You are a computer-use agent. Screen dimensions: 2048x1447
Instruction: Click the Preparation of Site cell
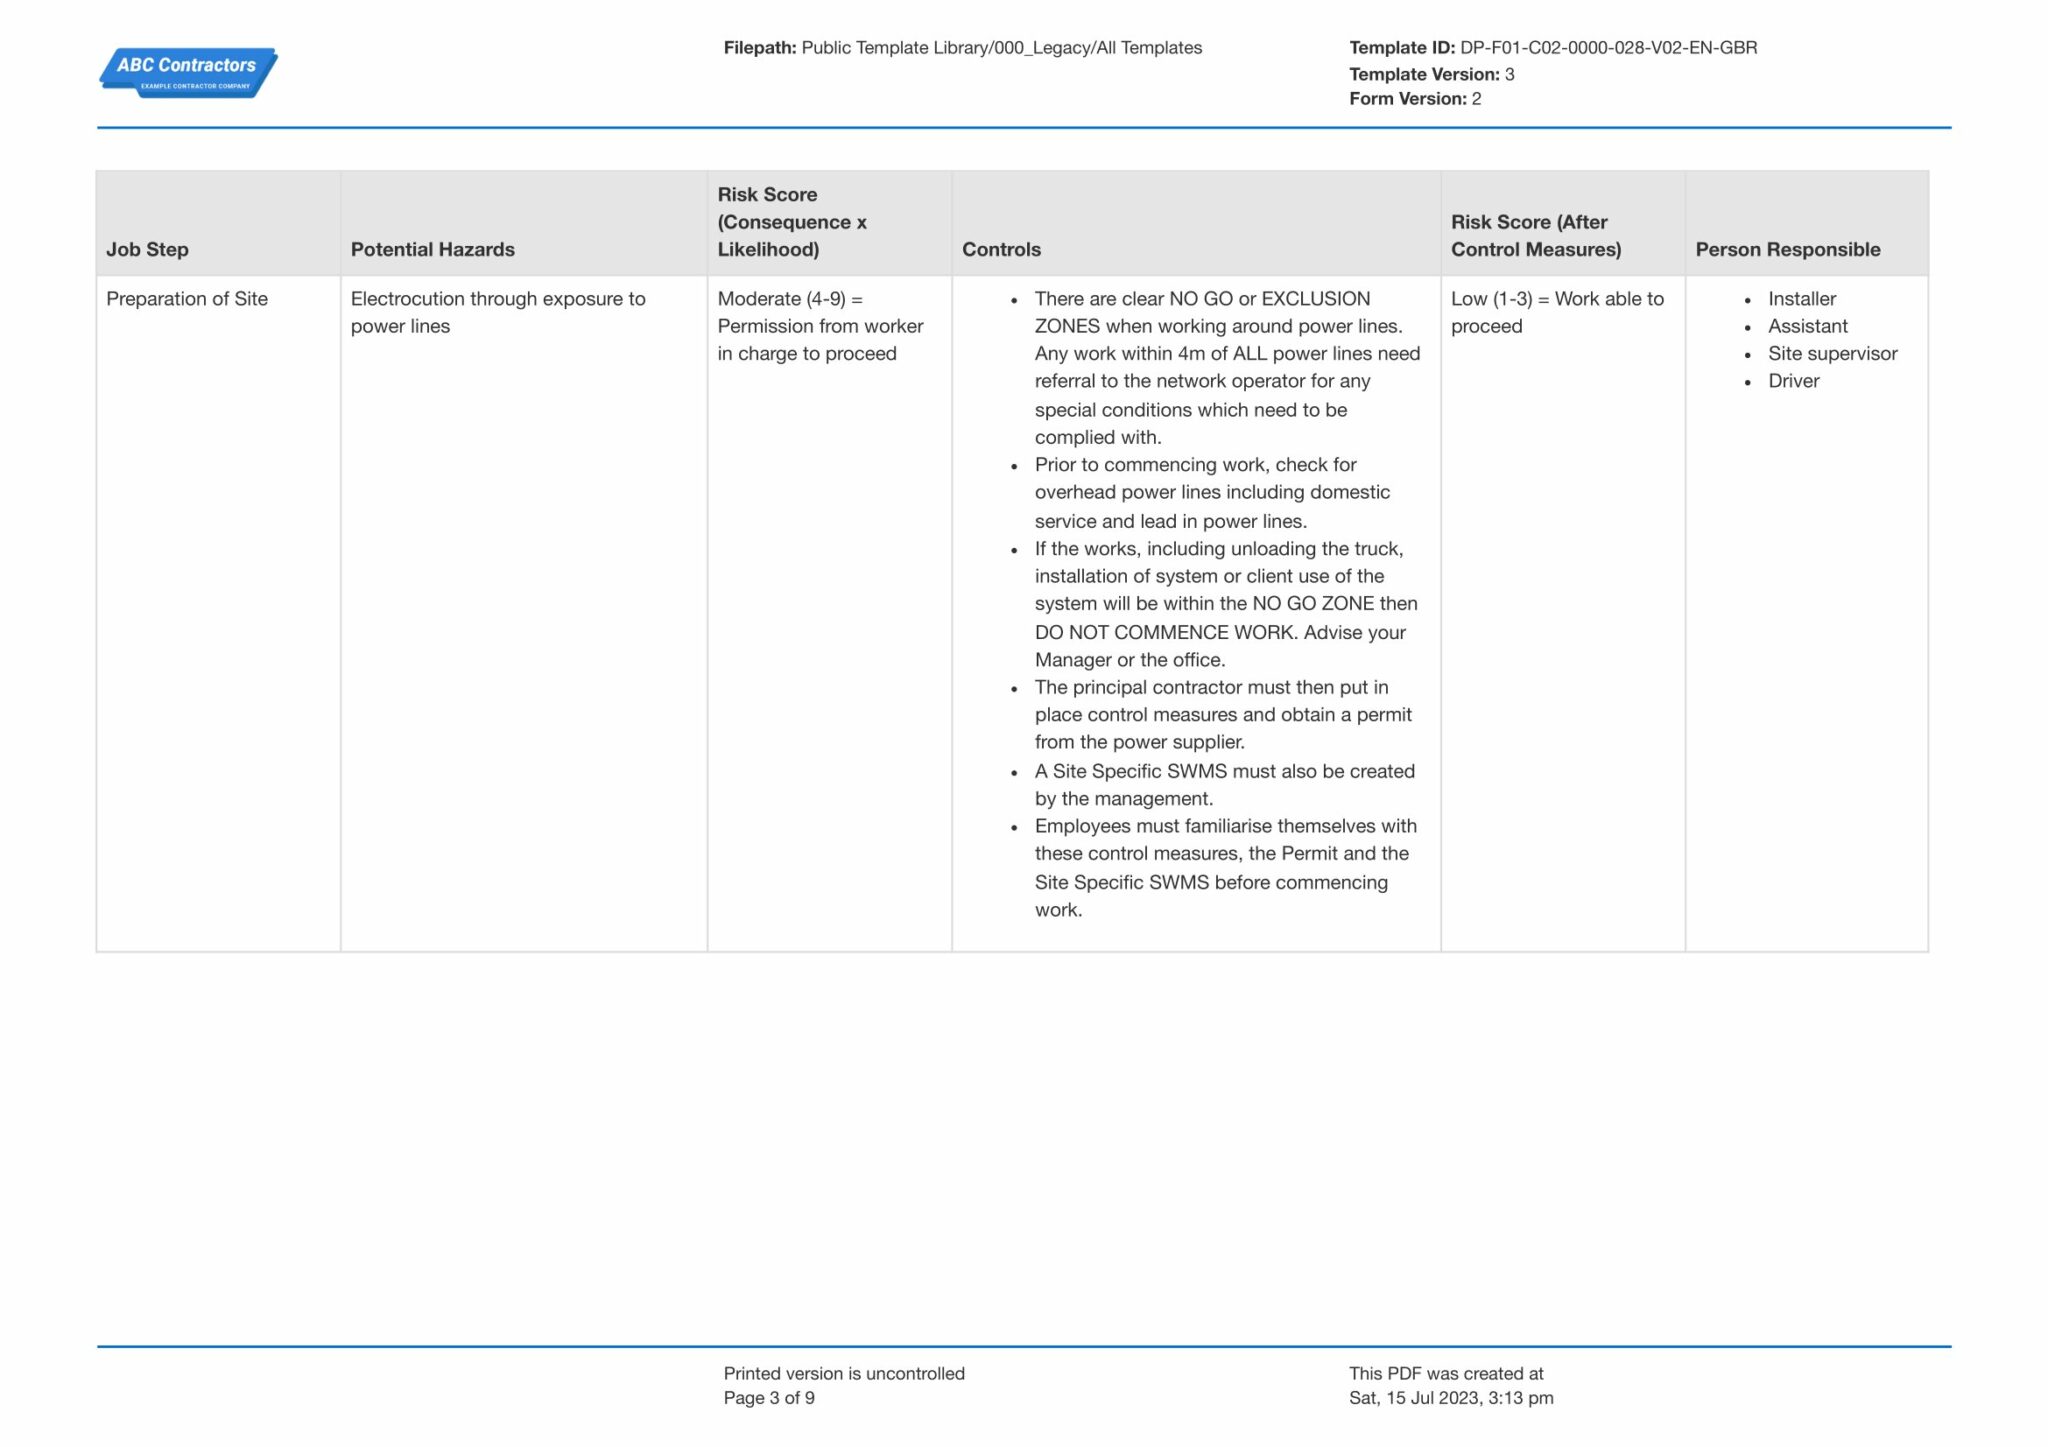188,298
